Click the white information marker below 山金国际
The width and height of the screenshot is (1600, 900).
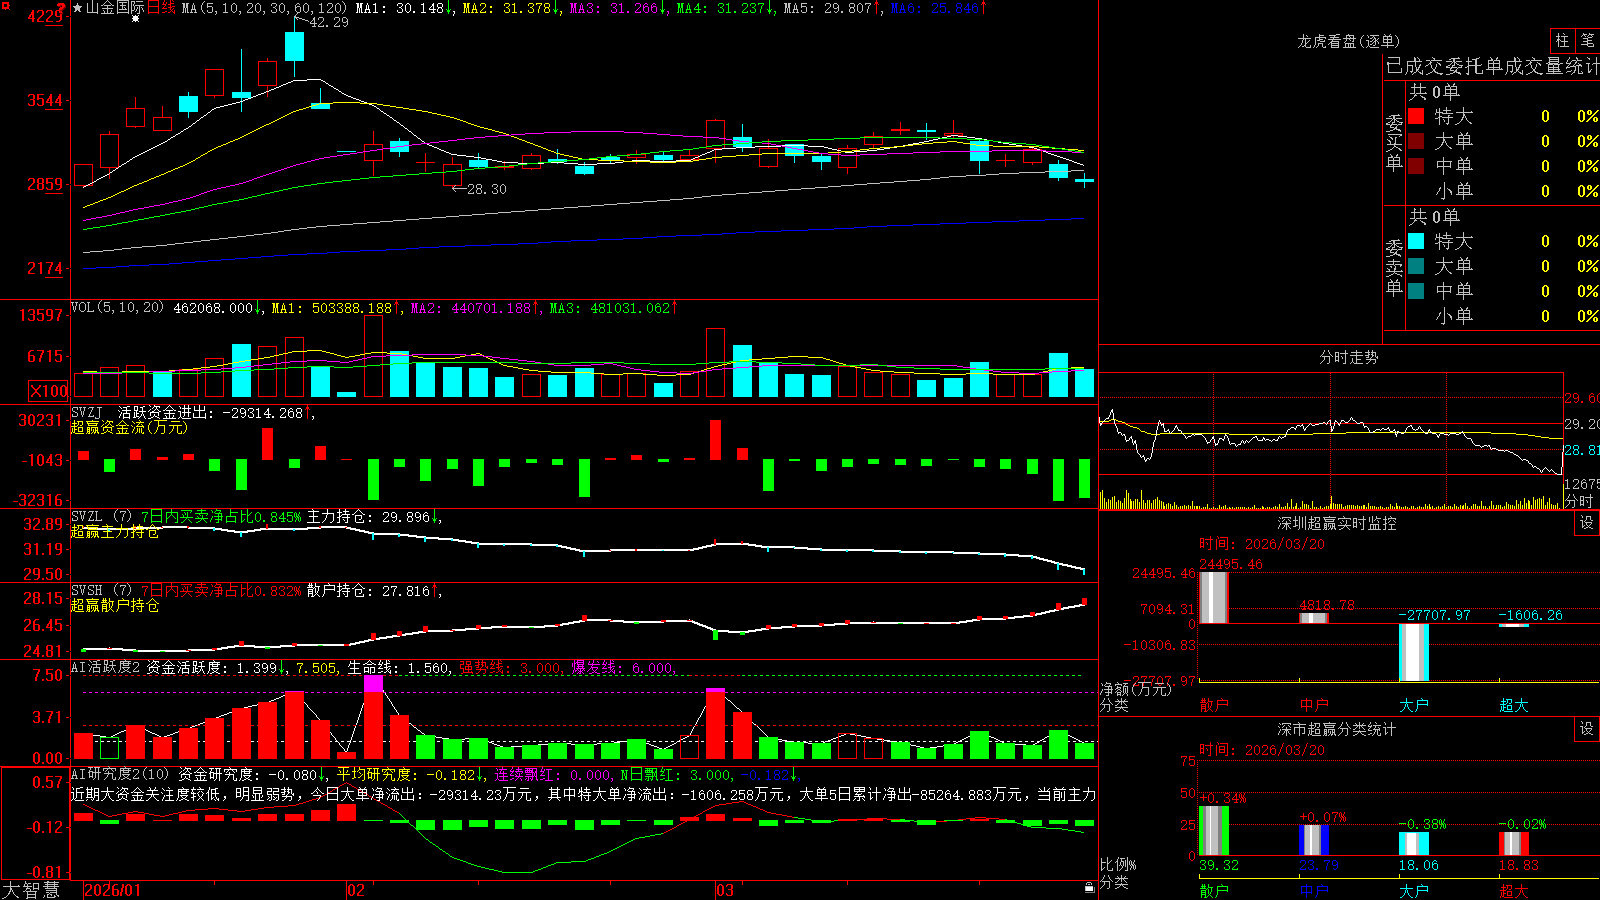pyautogui.click(x=135, y=19)
